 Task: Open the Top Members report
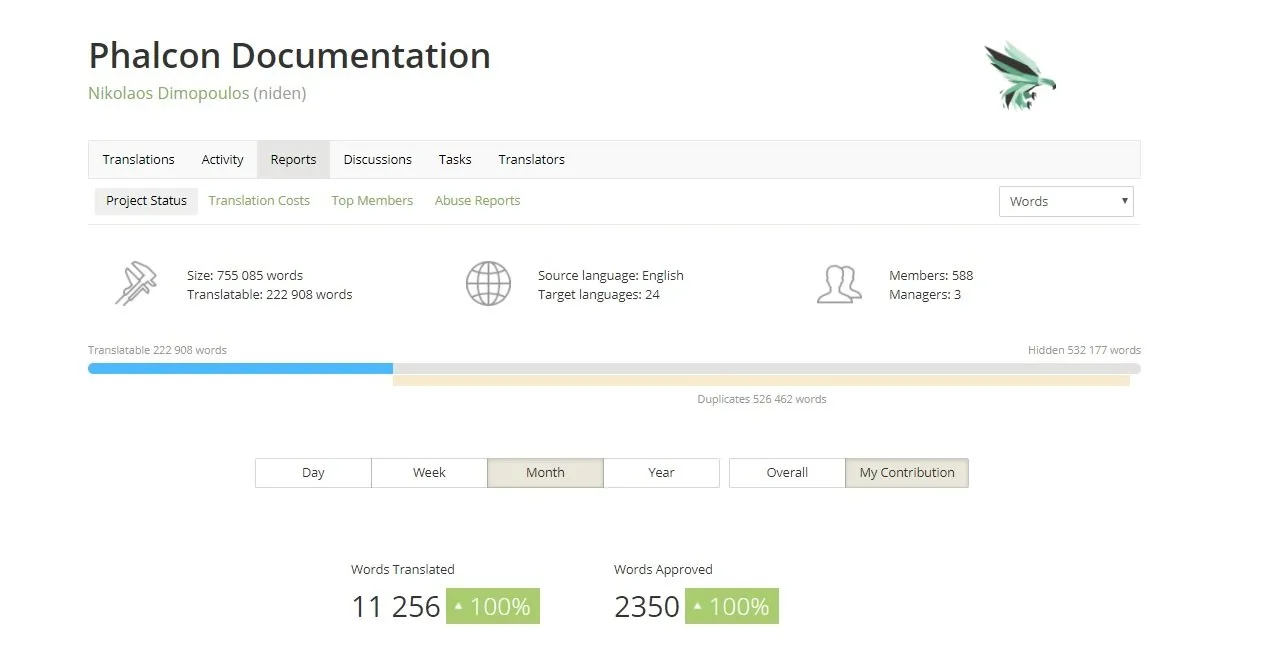tap(372, 201)
